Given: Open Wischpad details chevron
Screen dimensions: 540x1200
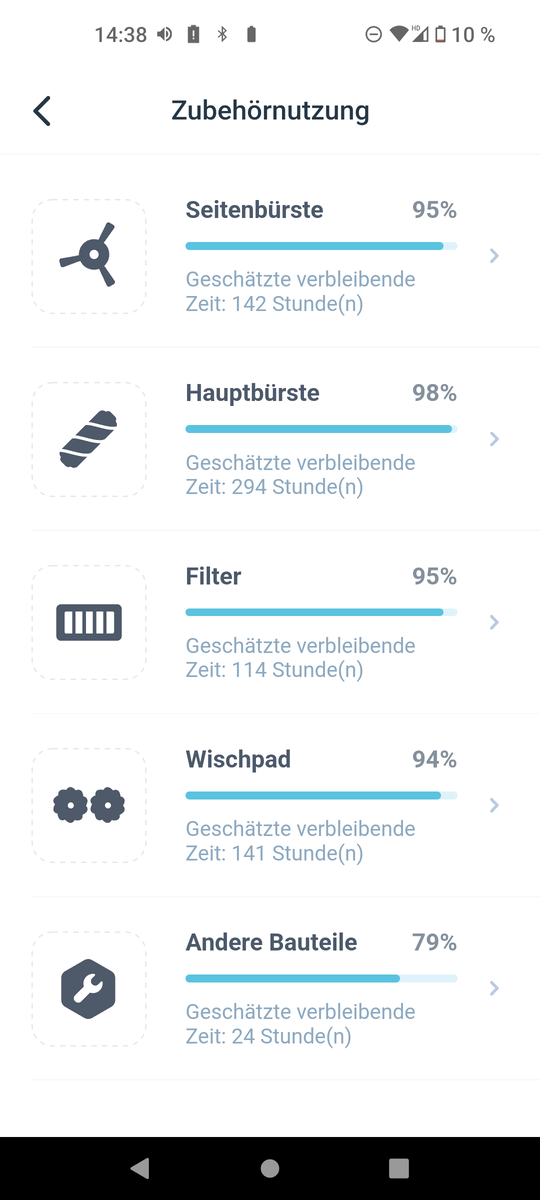Looking at the screenshot, I should 494,805.
